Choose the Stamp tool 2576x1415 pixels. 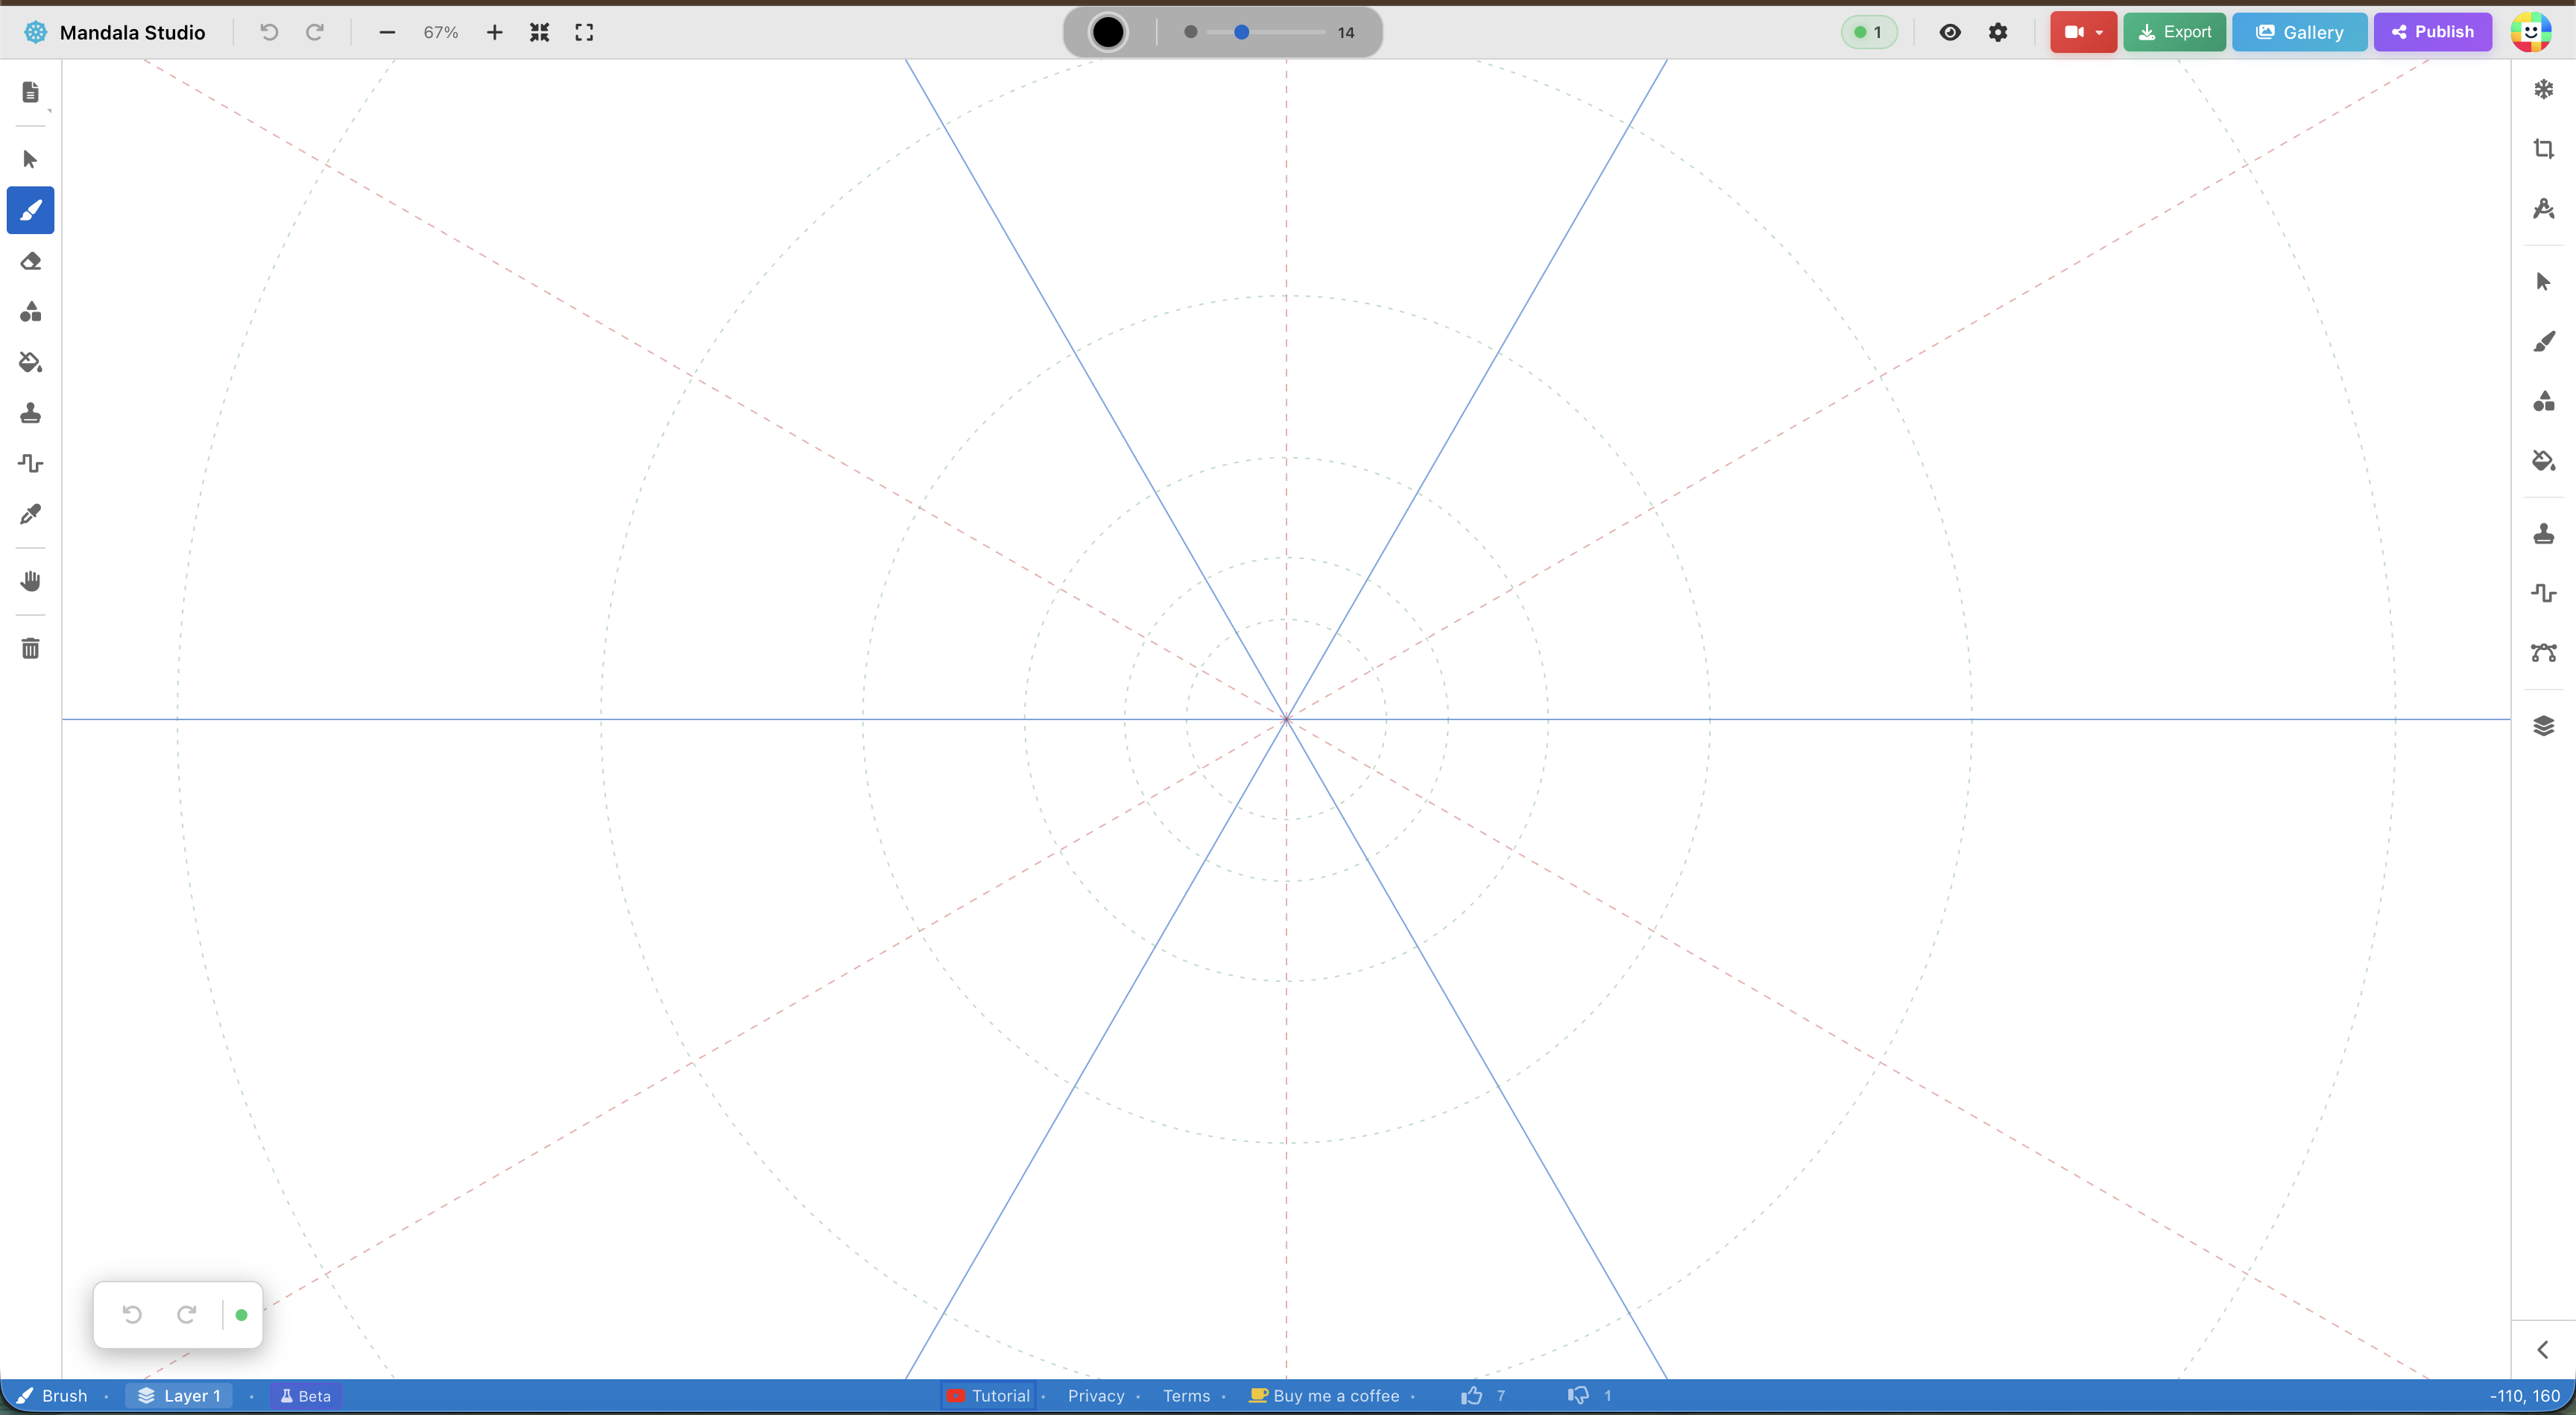pyautogui.click(x=30, y=412)
